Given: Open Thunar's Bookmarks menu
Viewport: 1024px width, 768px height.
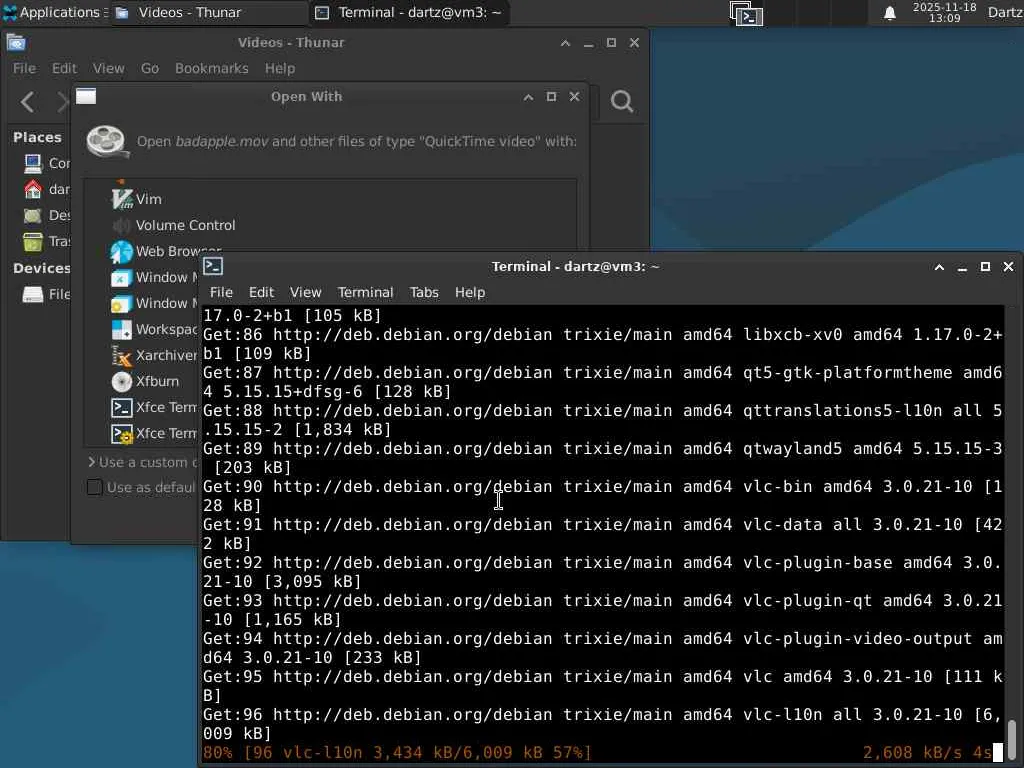Looking at the screenshot, I should click(212, 69).
